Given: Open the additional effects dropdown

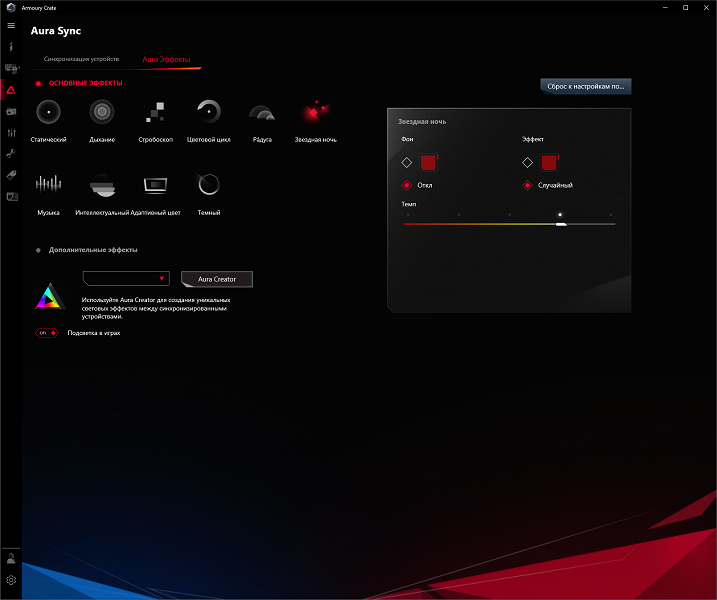Looking at the screenshot, I should tap(126, 279).
